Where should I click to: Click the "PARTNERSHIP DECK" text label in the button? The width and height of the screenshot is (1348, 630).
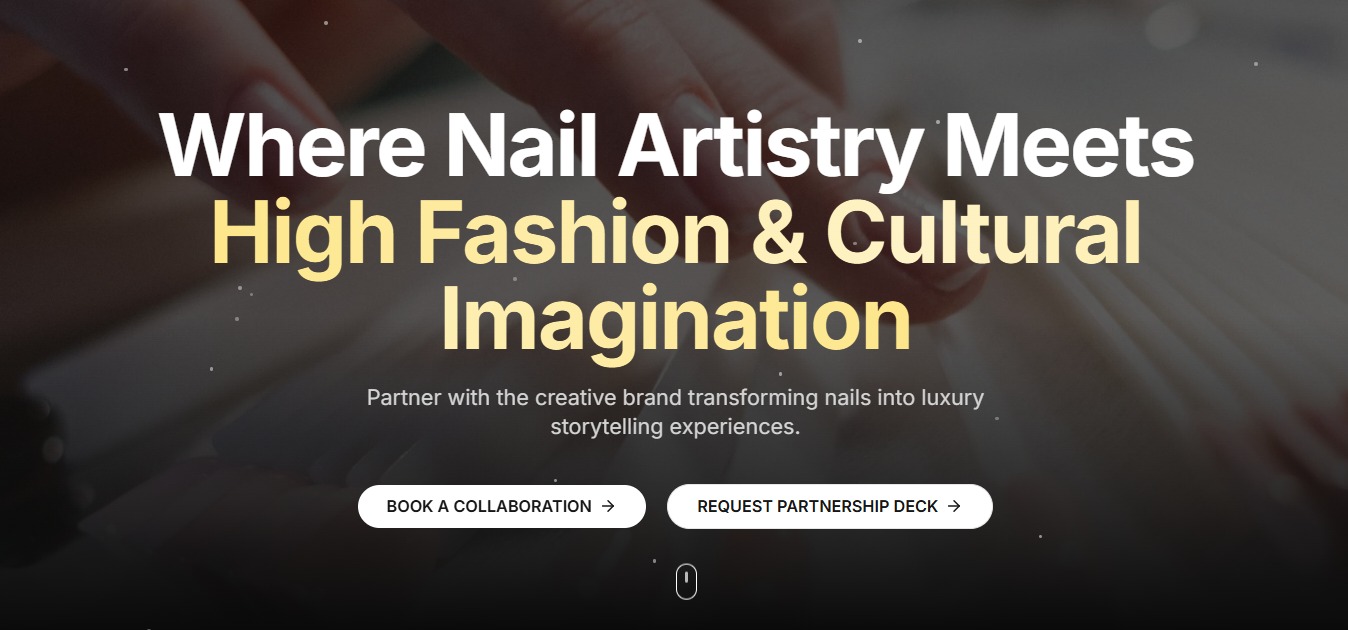pos(857,506)
